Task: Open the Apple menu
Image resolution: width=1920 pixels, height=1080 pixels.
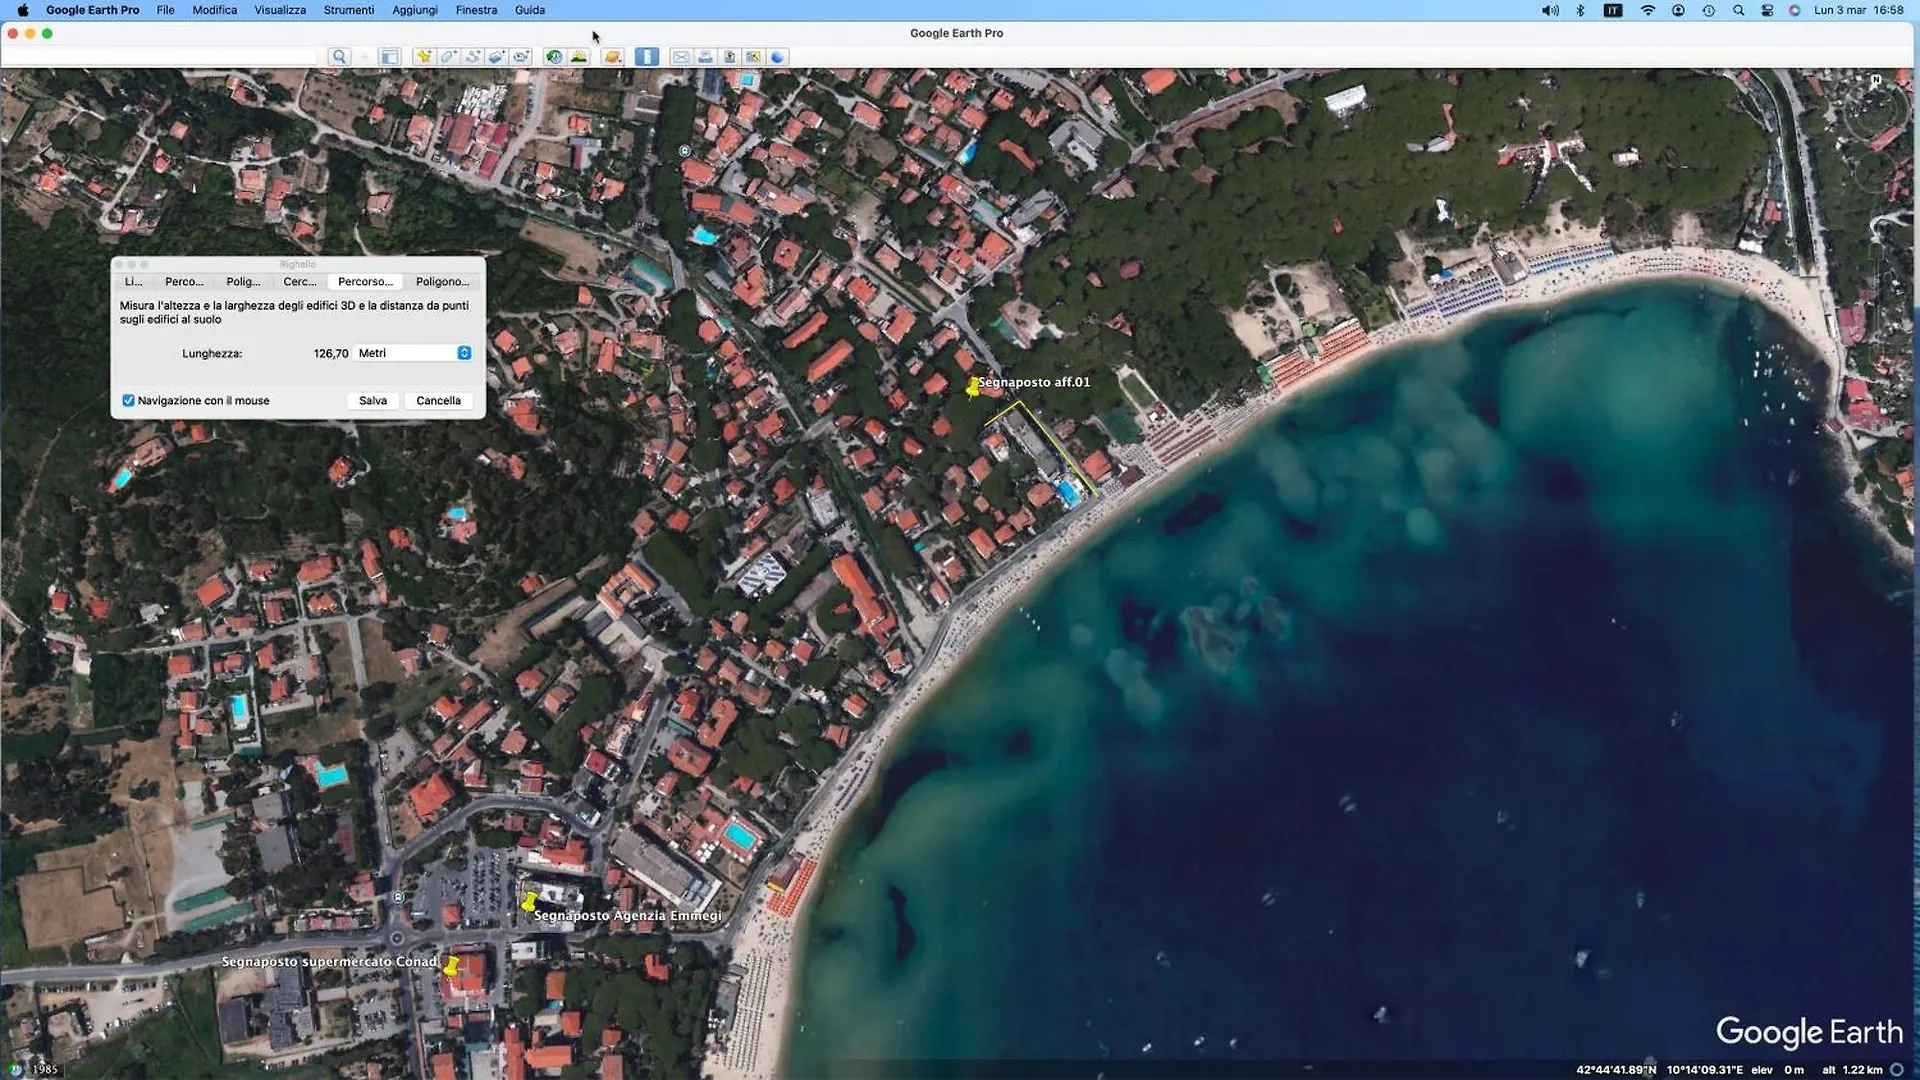Action: (x=22, y=10)
